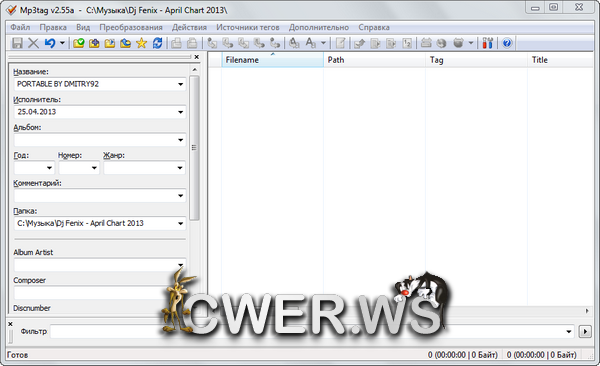This screenshot has width=600, height=366.
Task: Click the Quick Actions letter A icon
Action: (x=310, y=43)
